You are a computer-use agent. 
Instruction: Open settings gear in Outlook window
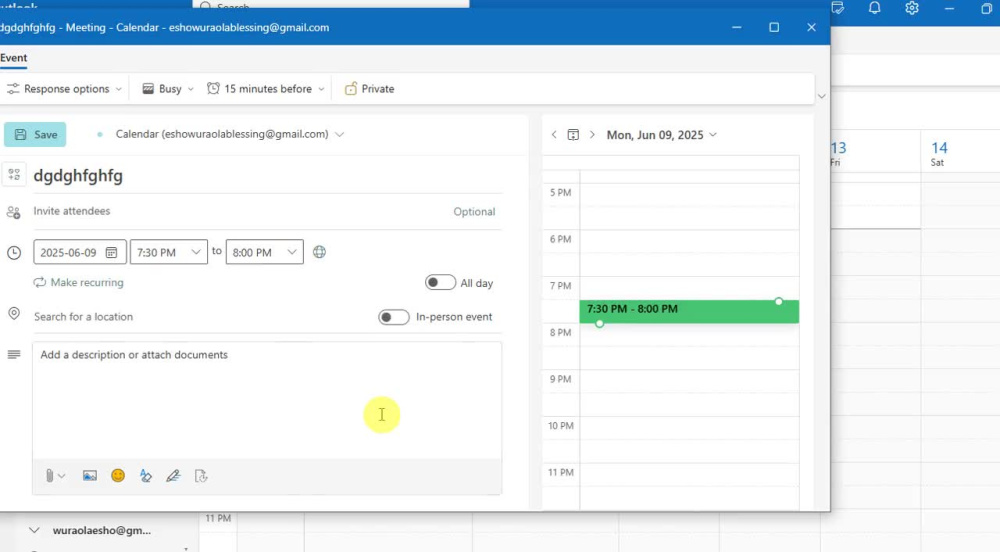click(x=912, y=8)
